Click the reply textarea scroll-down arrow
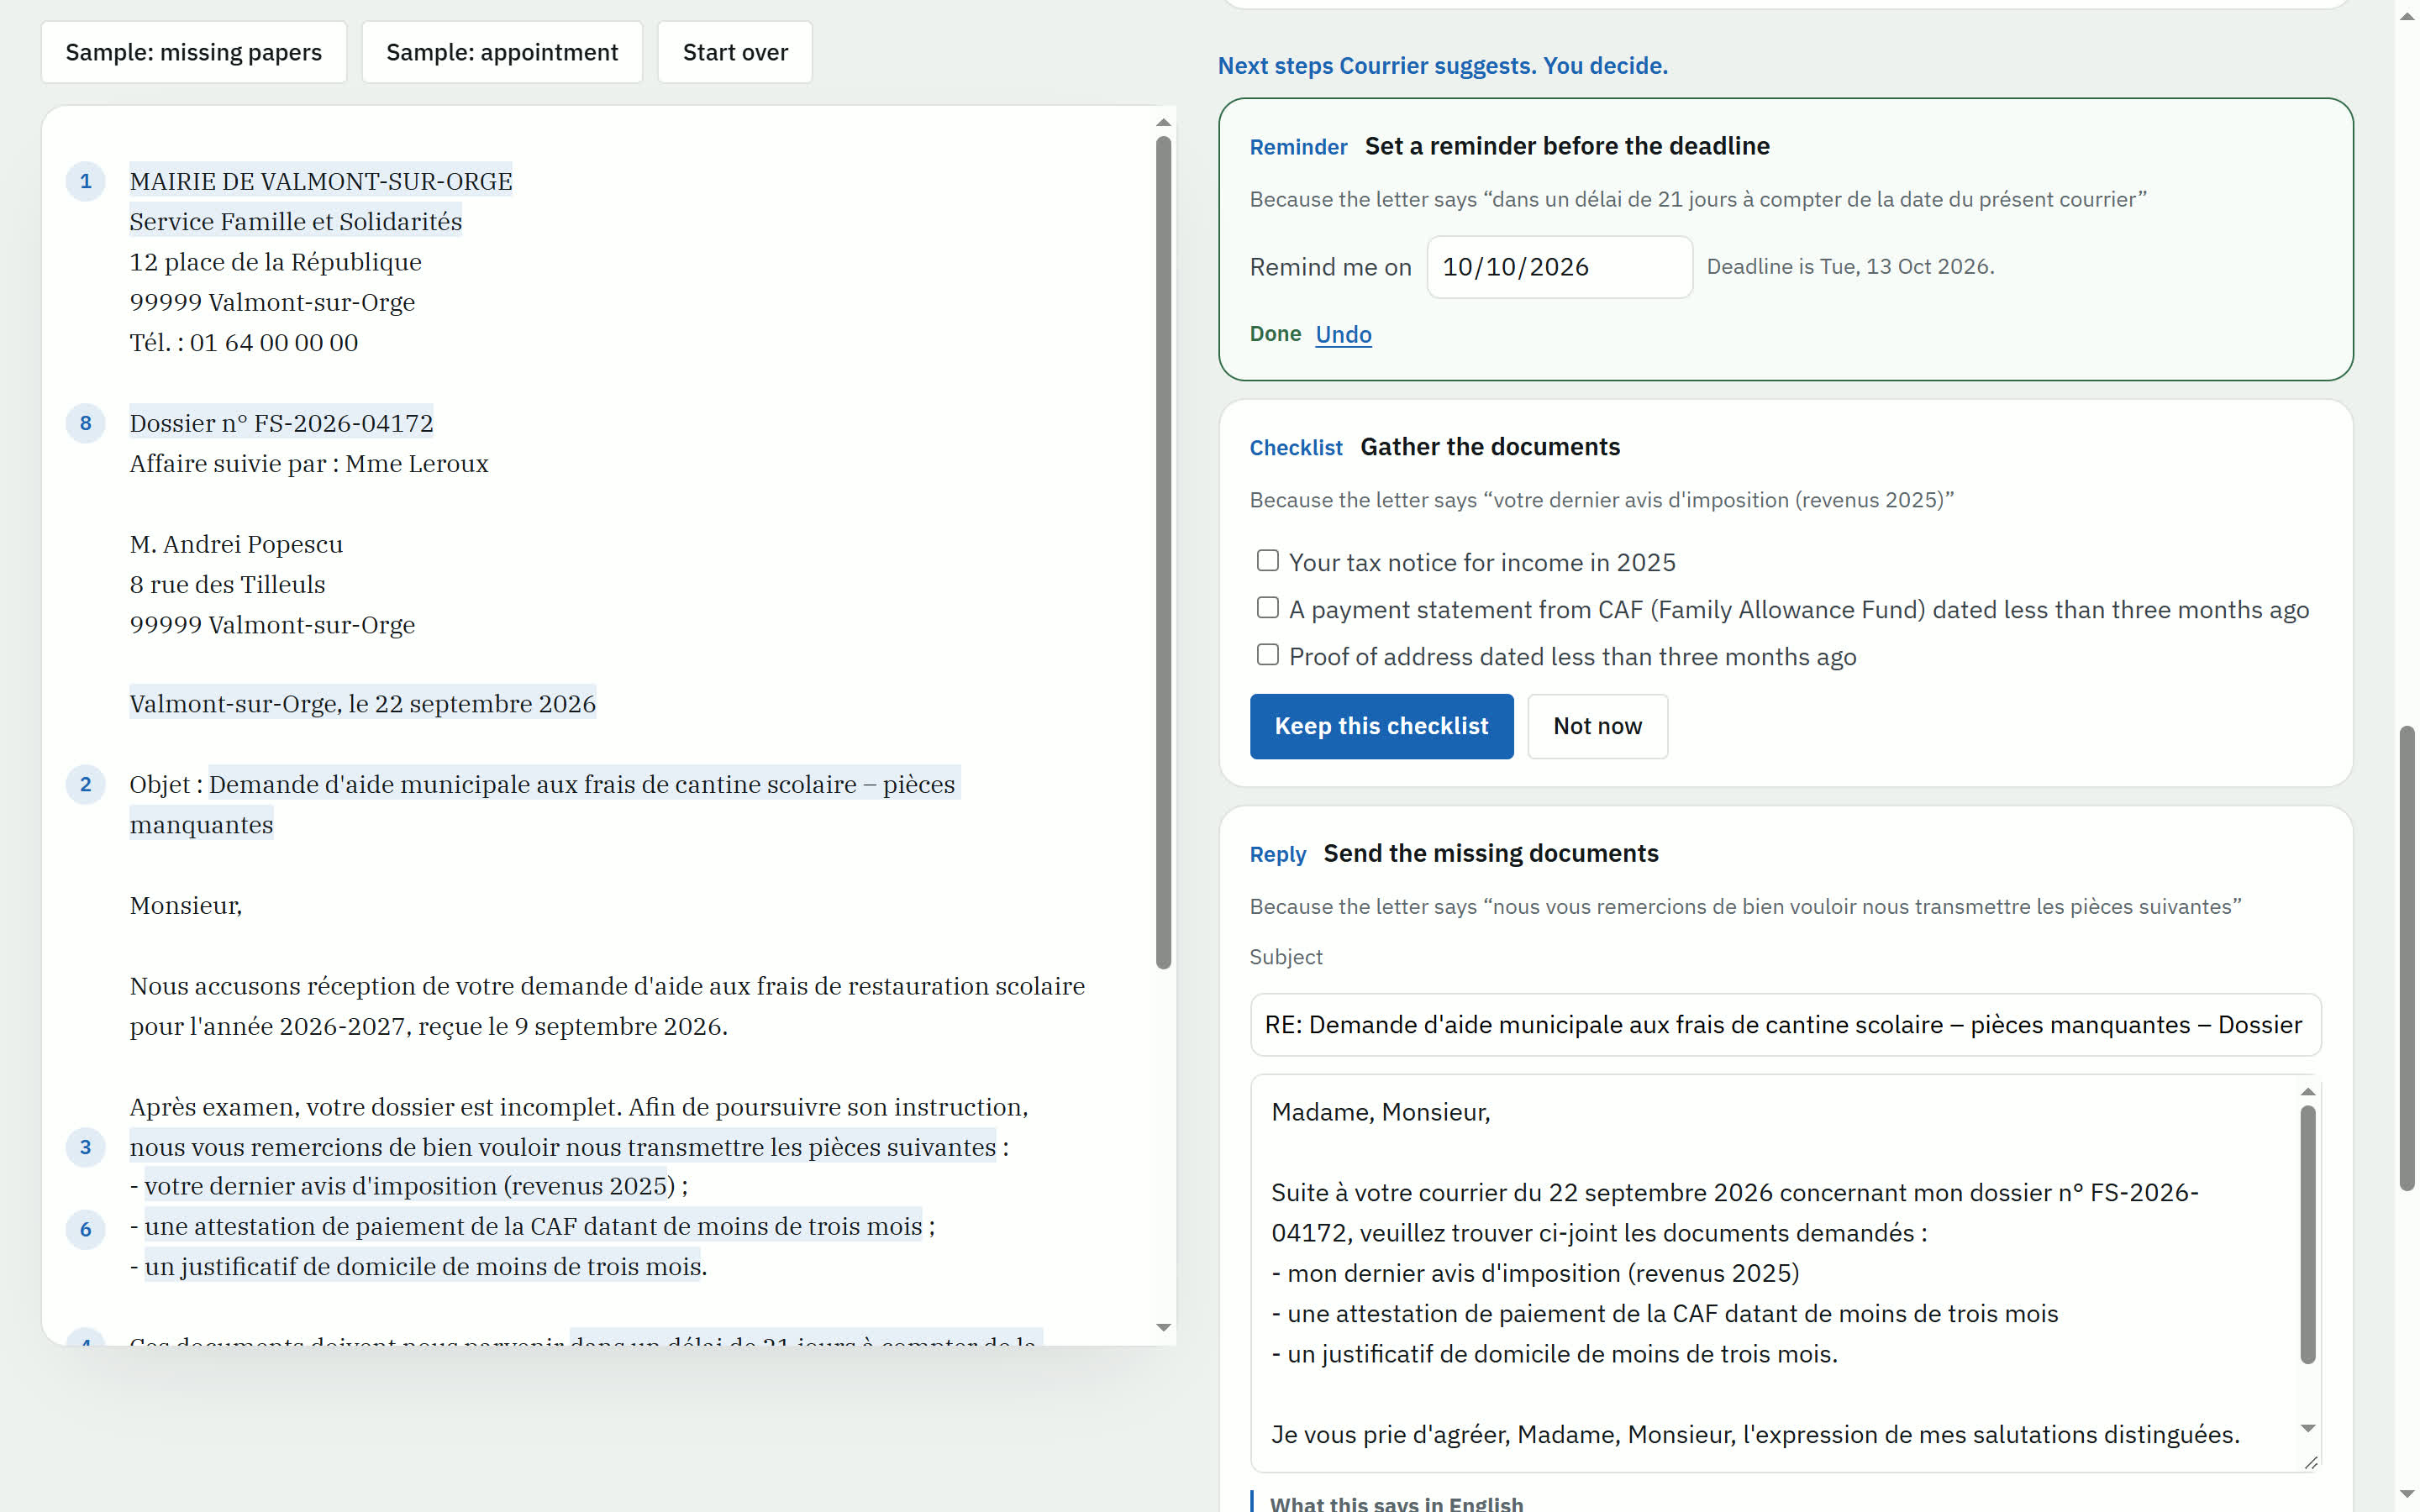 (2308, 1428)
